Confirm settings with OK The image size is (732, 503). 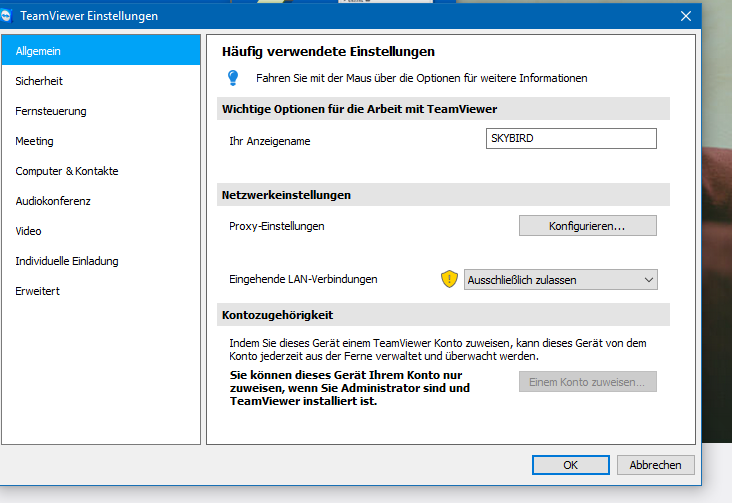click(570, 465)
